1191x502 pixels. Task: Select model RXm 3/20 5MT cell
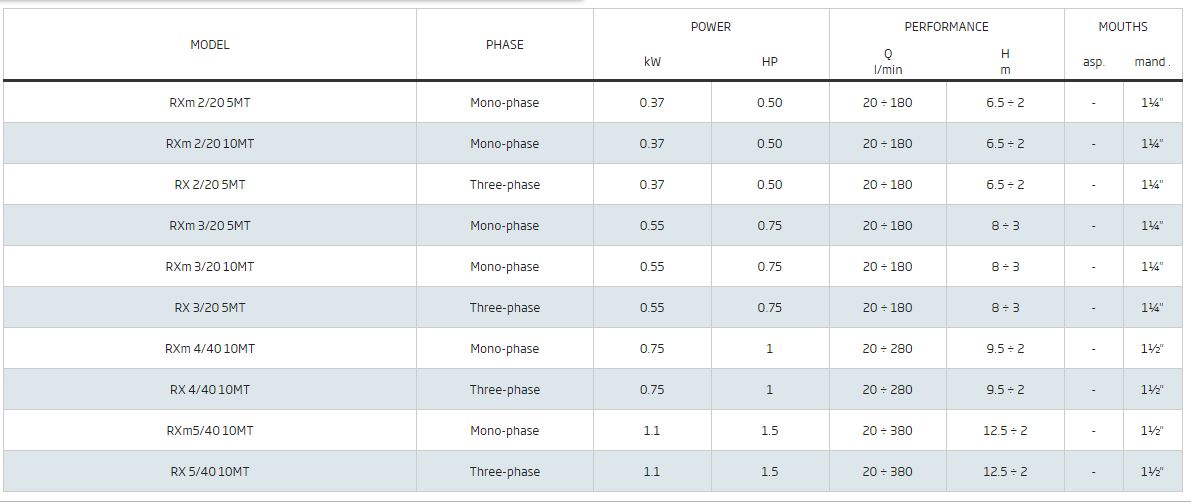[x=210, y=226]
